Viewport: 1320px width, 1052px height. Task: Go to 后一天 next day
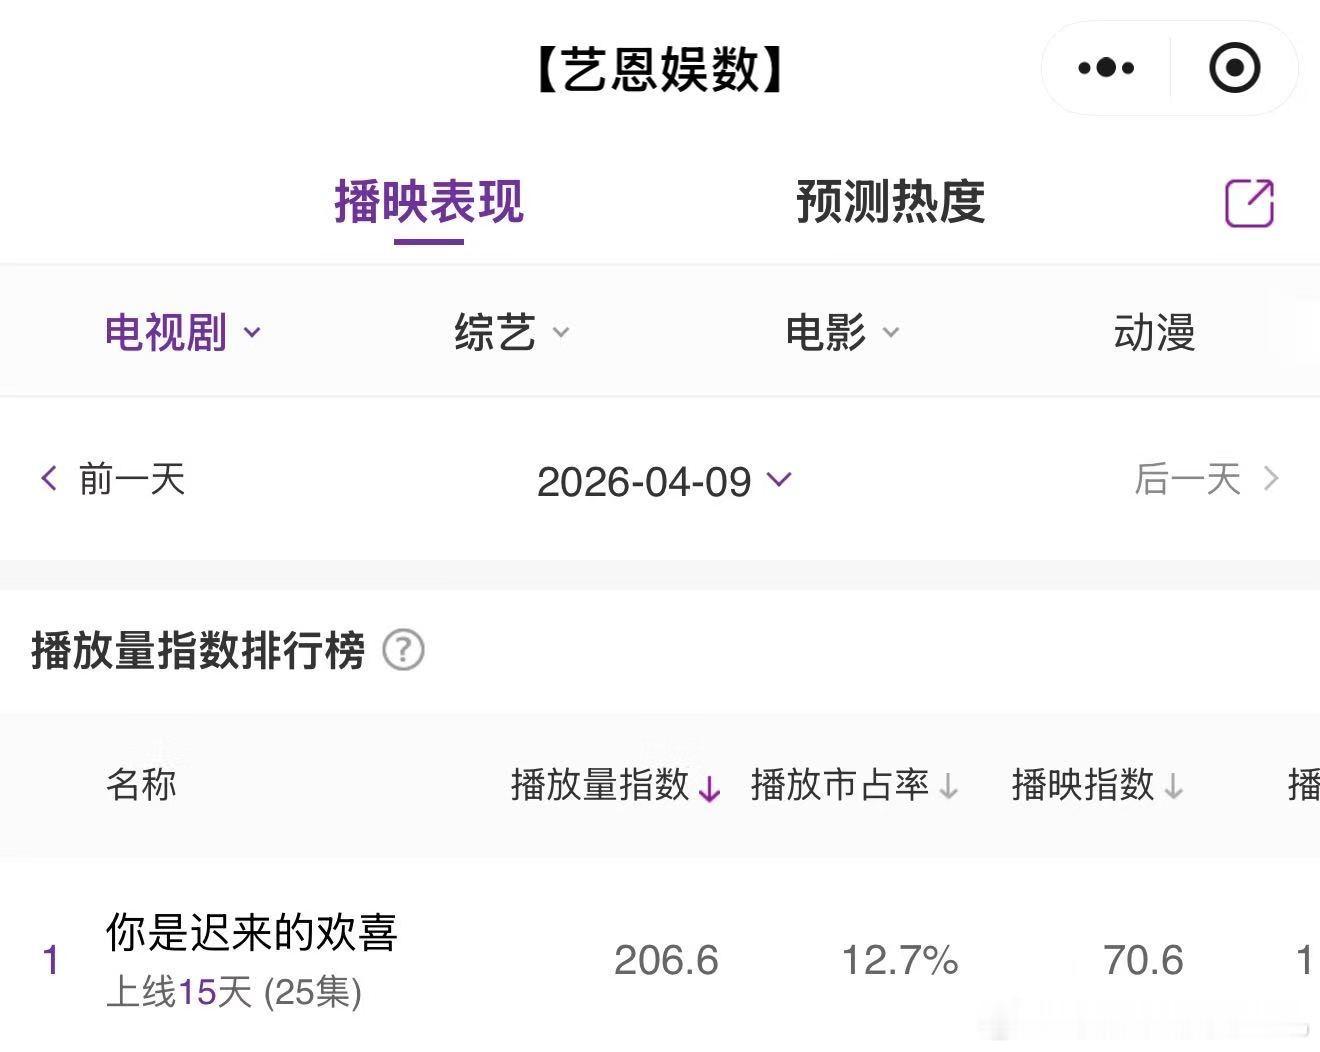tap(1187, 479)
